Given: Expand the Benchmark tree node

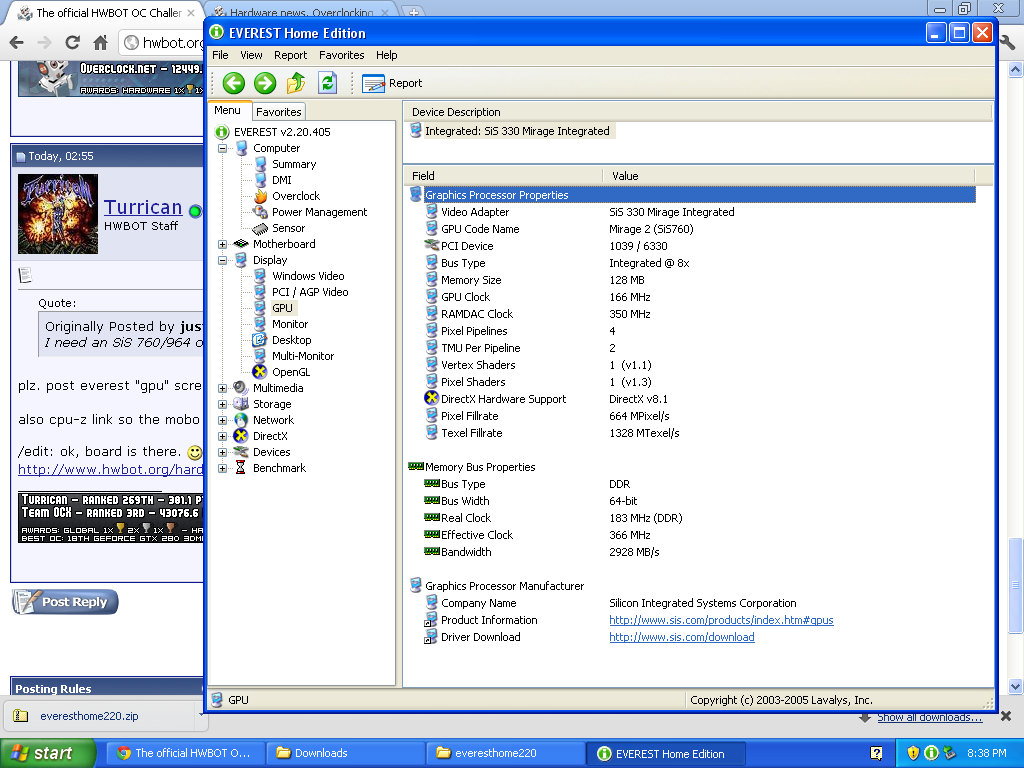Looking at the screenshot, I should point(222,468).
